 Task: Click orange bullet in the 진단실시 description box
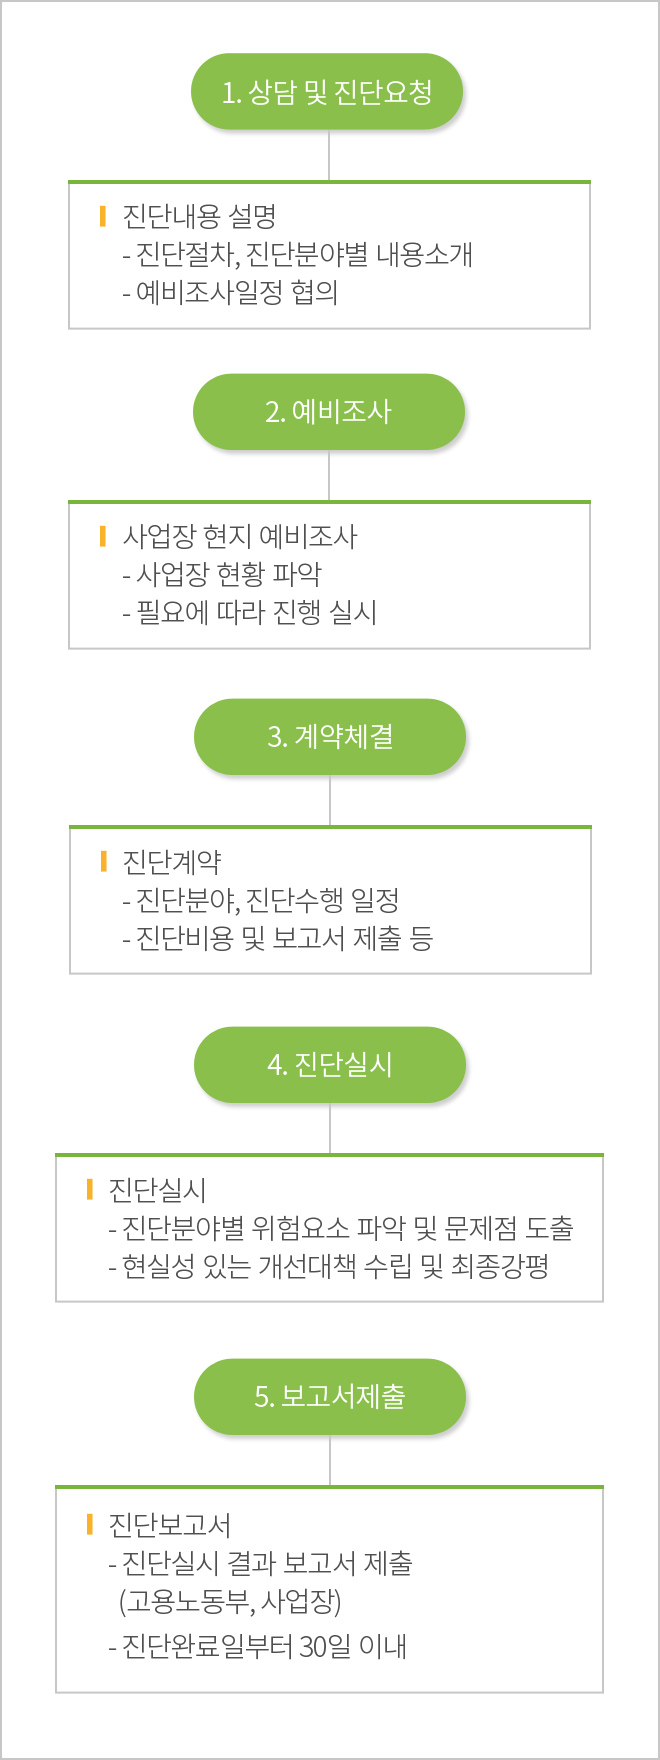(89, 1189)
